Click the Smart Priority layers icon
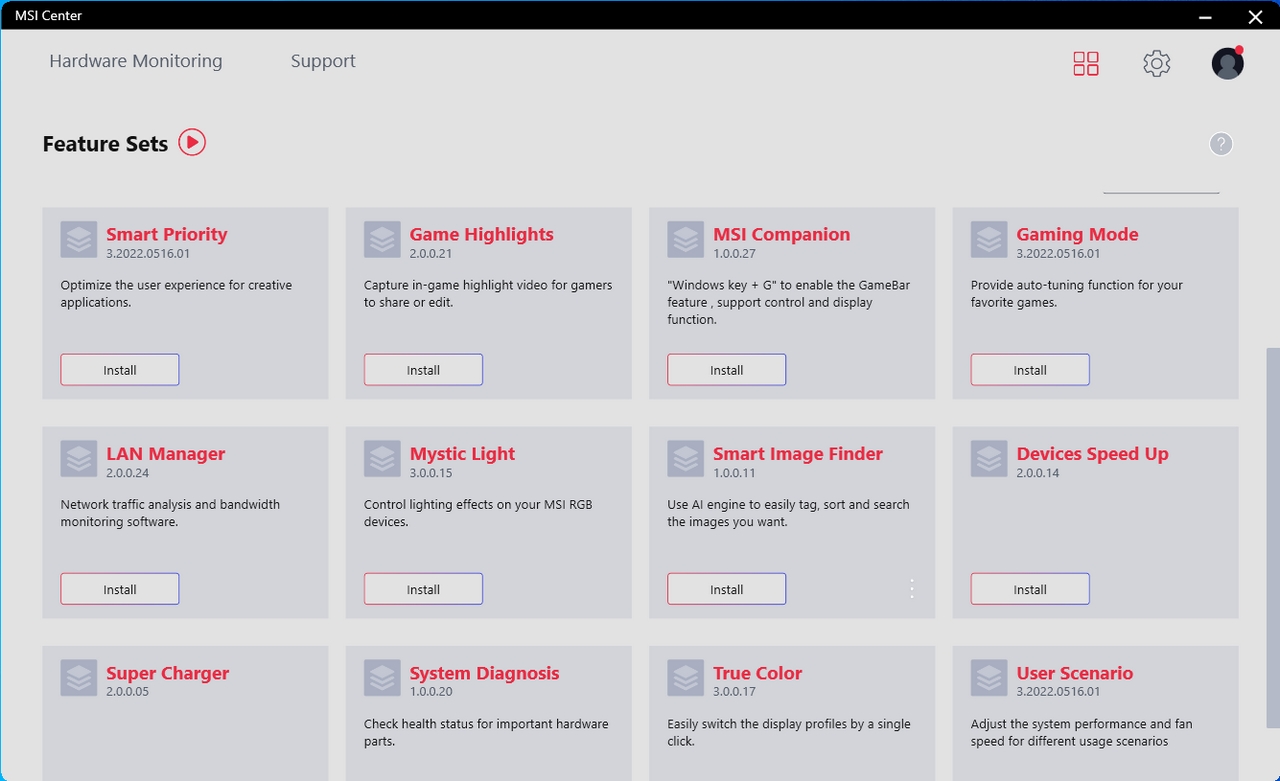 (x=79, y=240)
